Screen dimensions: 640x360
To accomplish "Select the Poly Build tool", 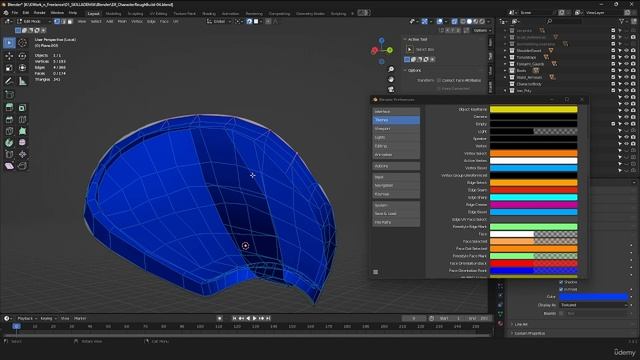I will pyautogui.click(x=22, y=131).
